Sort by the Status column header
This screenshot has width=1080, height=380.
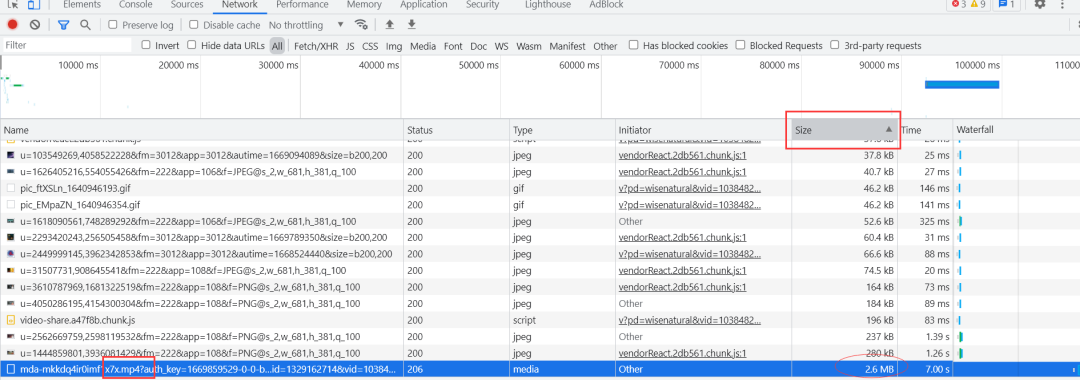click(457, 129)
